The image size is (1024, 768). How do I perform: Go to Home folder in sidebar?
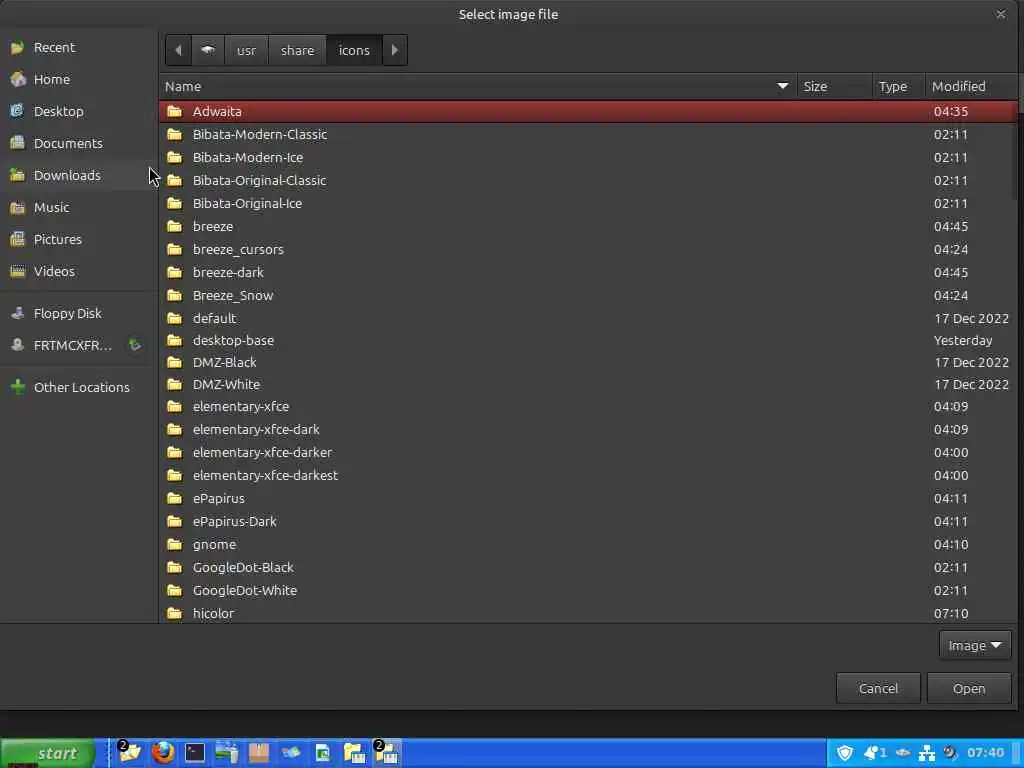pyautogui.click(x=78, y=80)
